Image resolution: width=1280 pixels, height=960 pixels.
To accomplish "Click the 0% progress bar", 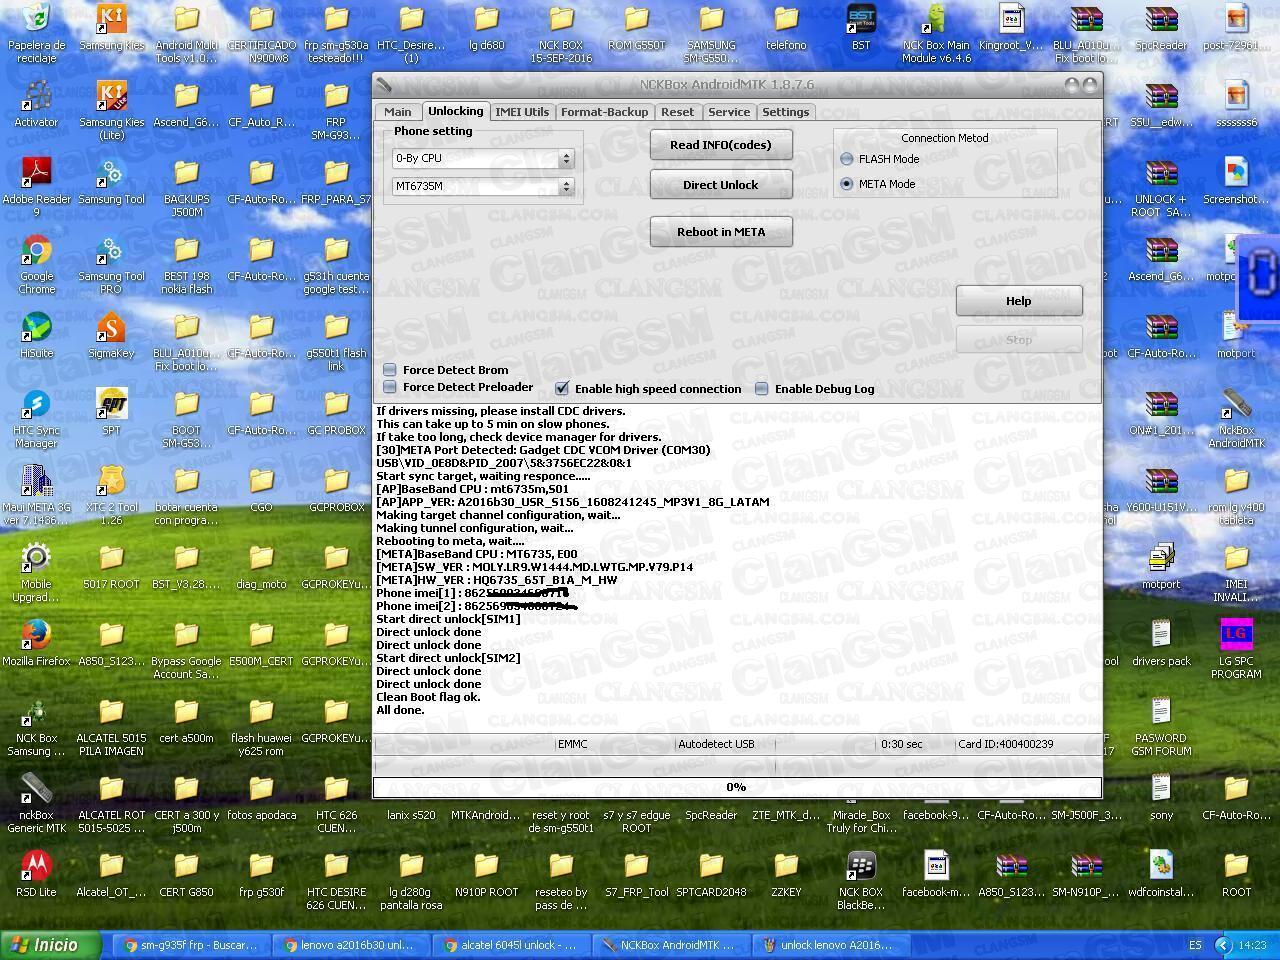I will [x=737, y=787].
